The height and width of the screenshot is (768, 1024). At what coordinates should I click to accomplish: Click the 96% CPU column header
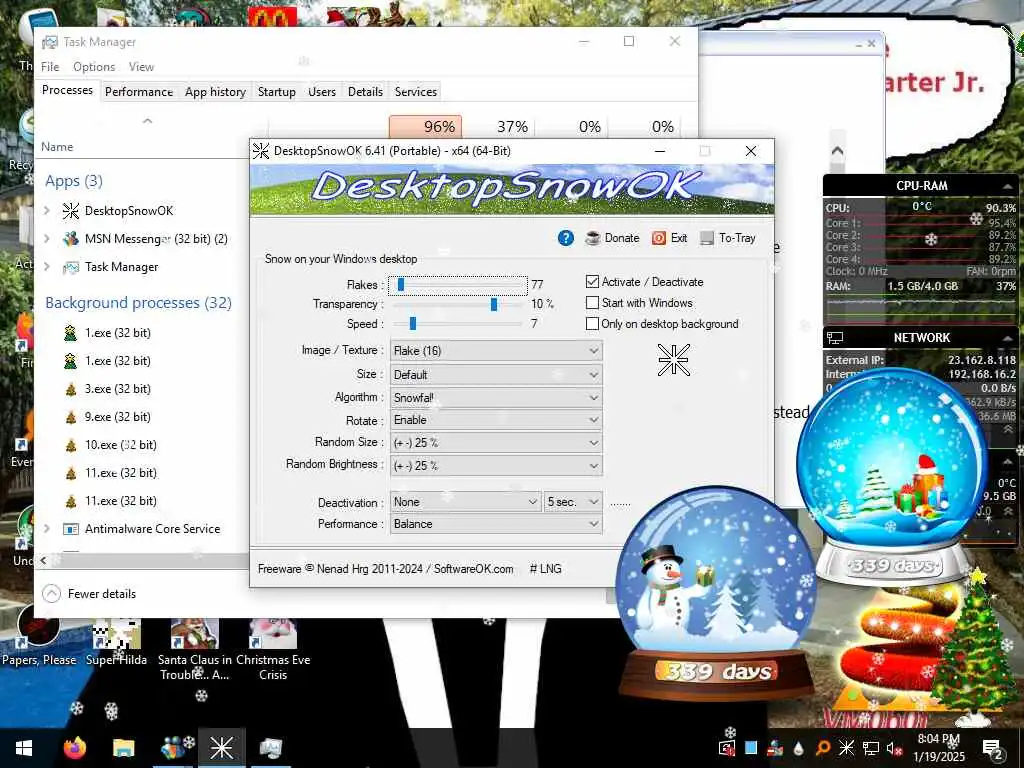click(x=426, y=127)
